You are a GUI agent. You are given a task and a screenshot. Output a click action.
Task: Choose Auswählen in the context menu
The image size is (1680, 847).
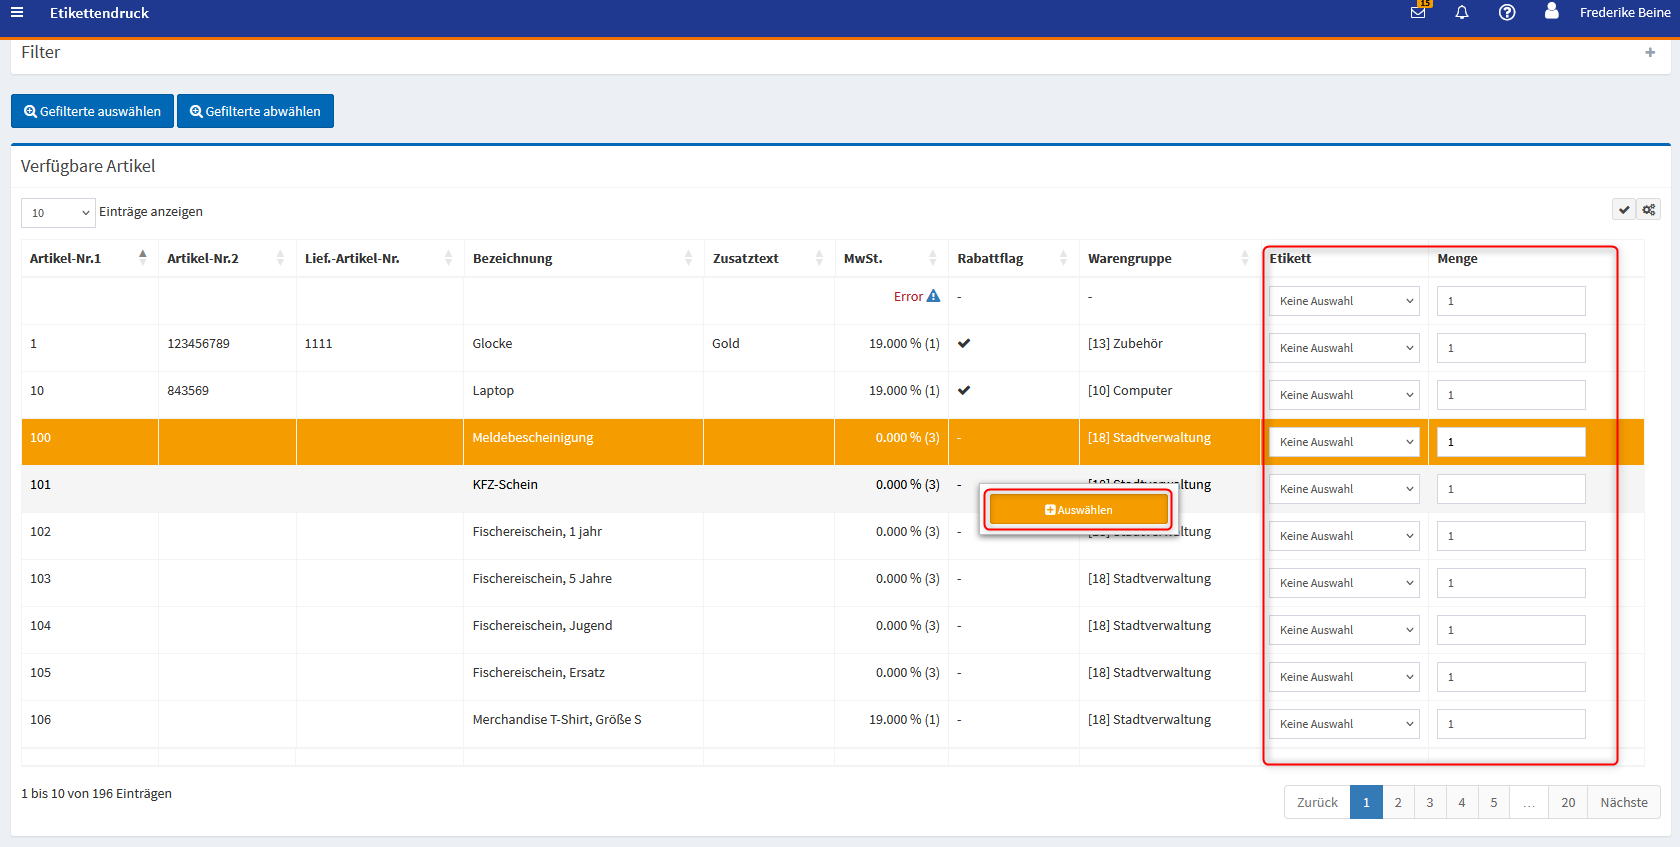(x=1078, y=510)
